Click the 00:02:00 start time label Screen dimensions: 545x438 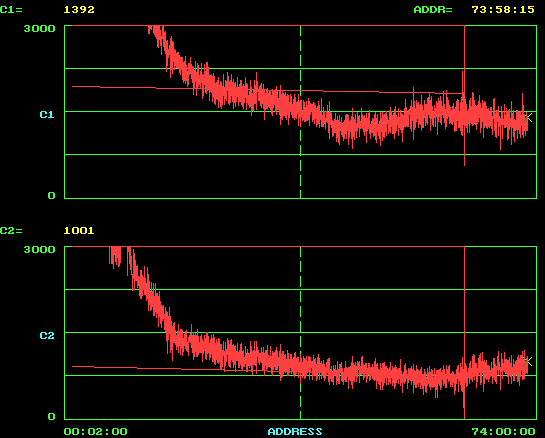point(96,431)
